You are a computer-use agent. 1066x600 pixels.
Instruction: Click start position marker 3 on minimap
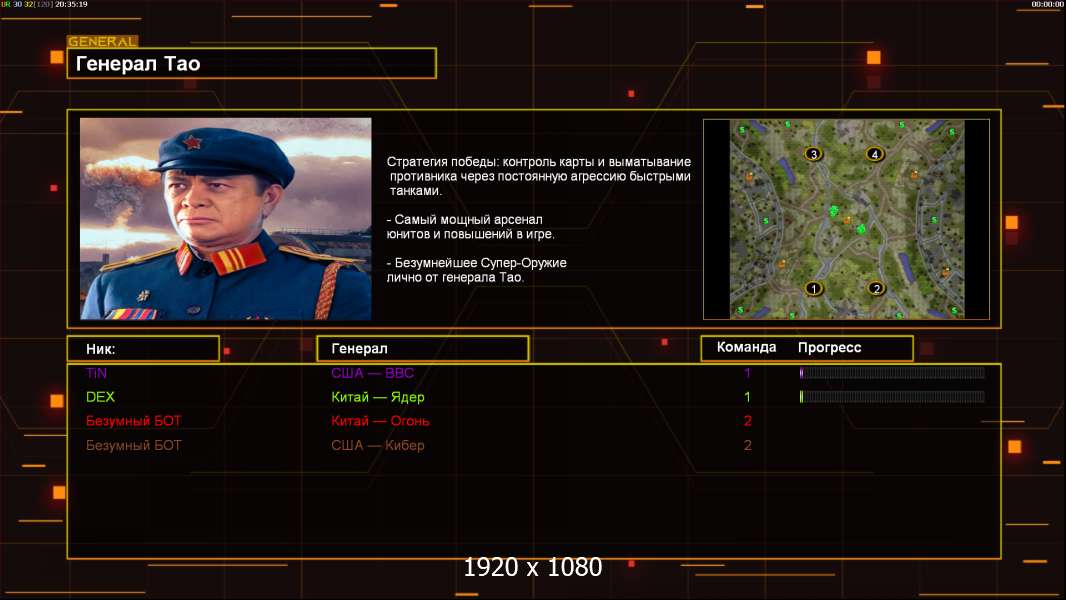[x=814, y=154]
